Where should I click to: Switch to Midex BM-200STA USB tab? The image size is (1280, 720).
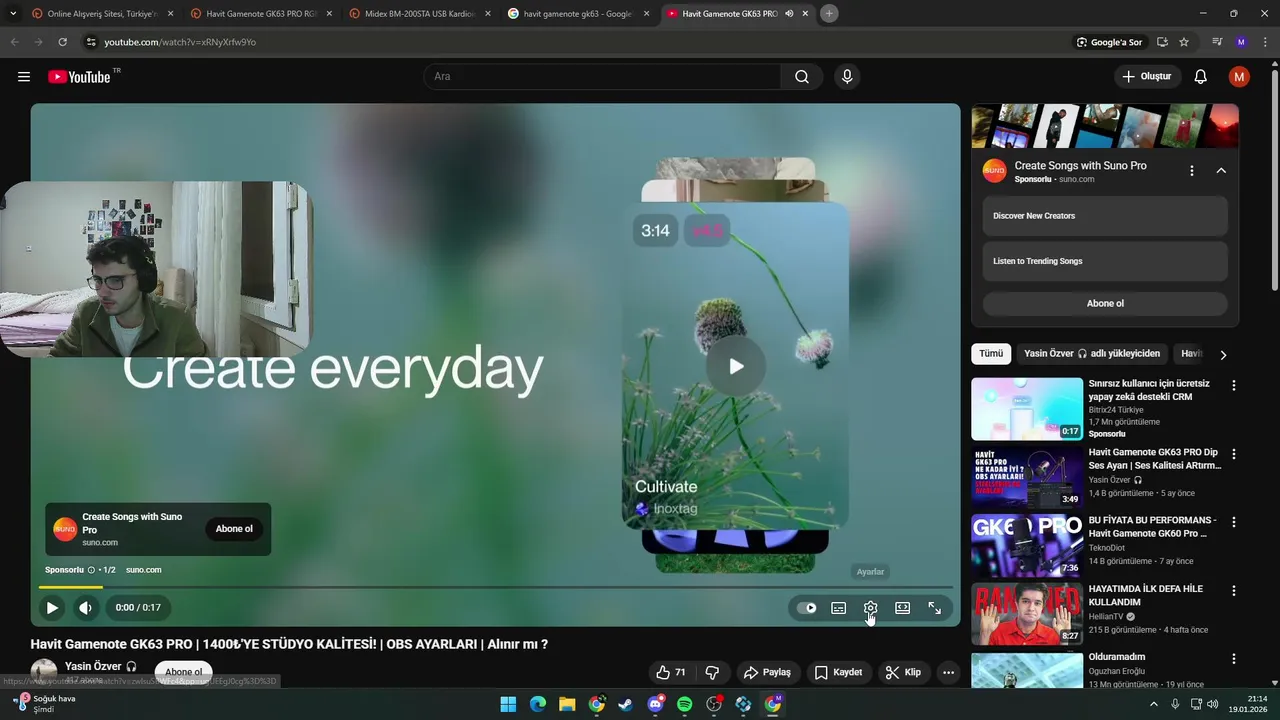tap(418, 14)
